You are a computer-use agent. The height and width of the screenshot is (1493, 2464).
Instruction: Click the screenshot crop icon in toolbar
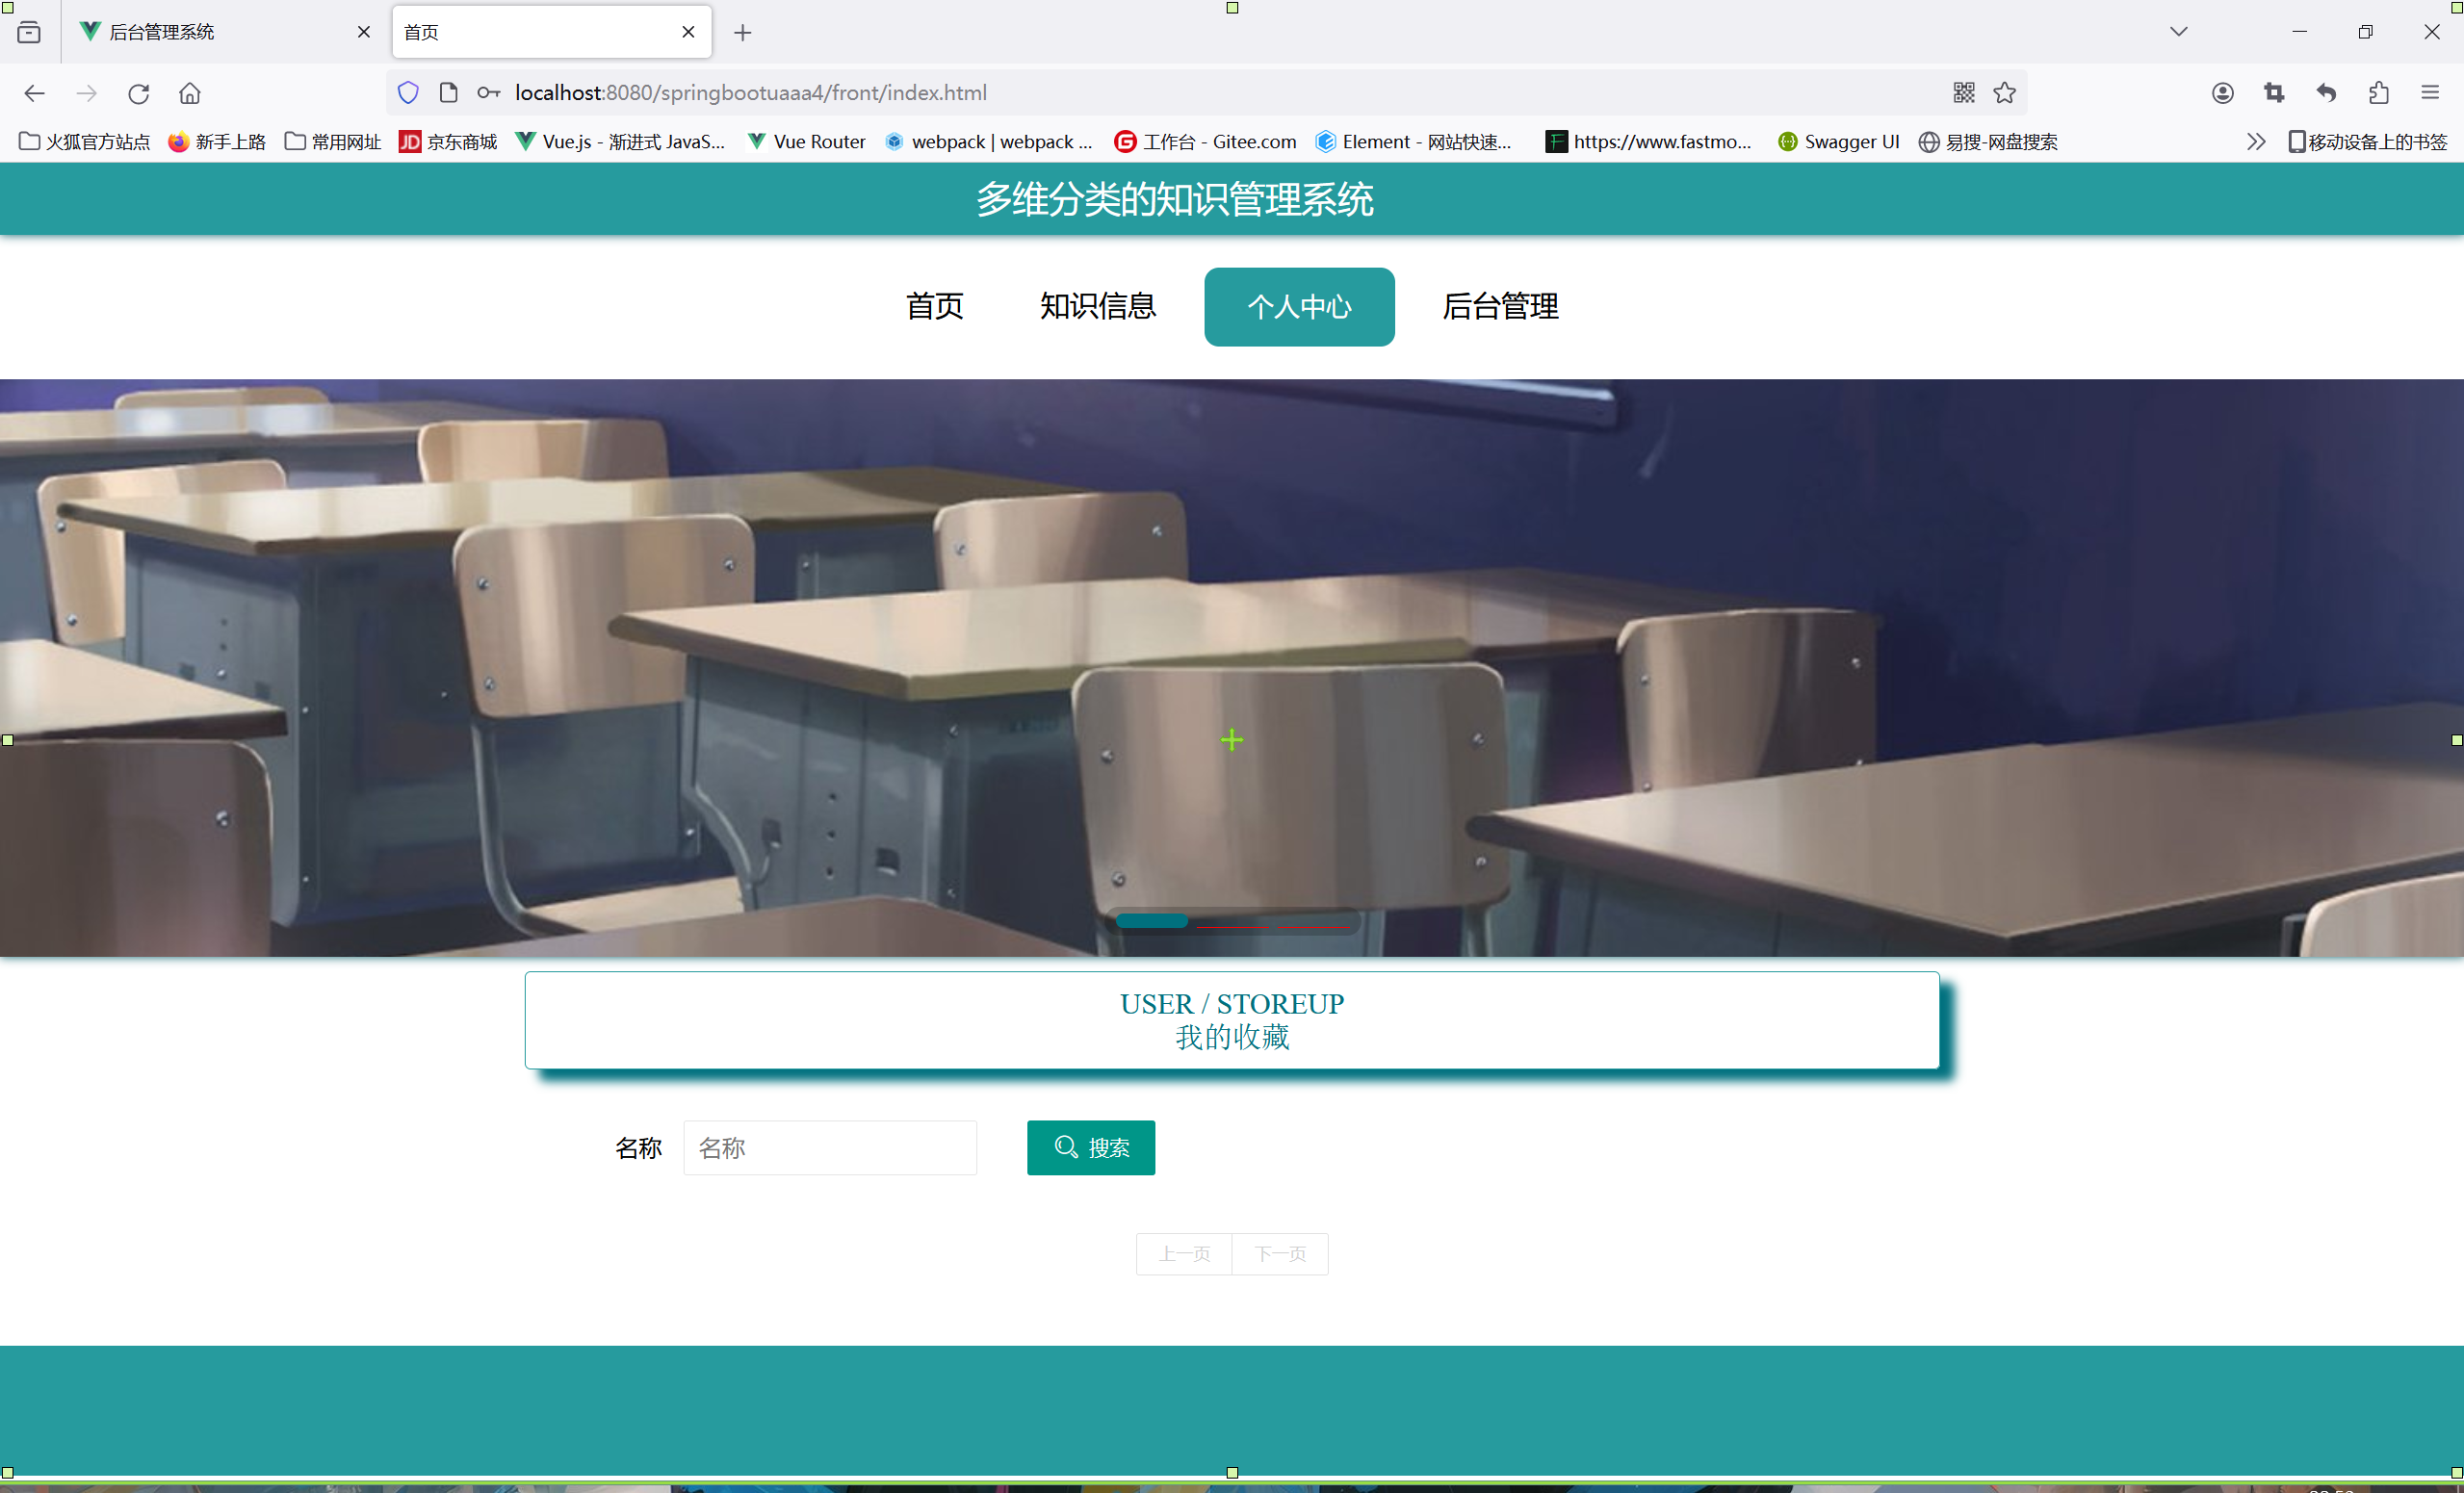(x=2274, y=93)
